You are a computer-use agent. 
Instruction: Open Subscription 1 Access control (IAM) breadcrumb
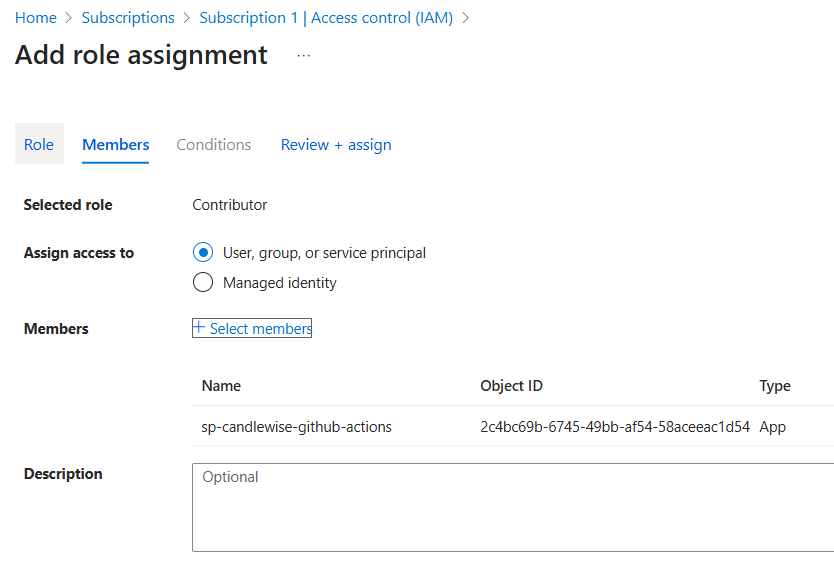tap(326, 18)
